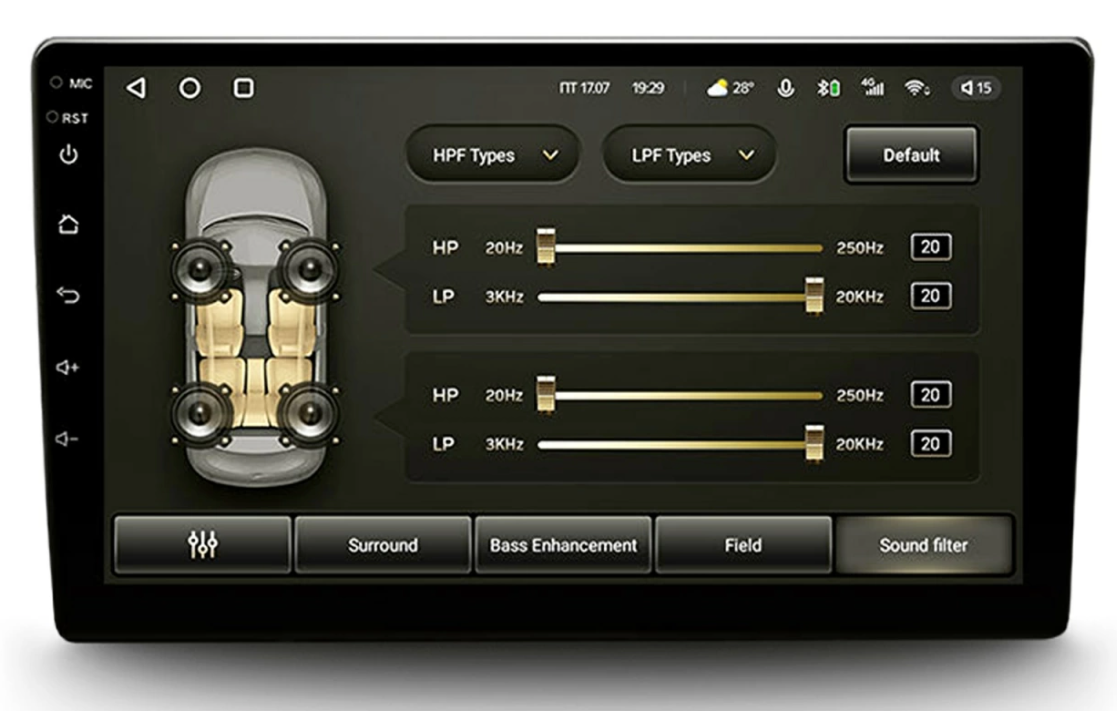Tap the return arrow on side bezel
Viewport: 1117px width, 711px height.
[x=68, y=294]
